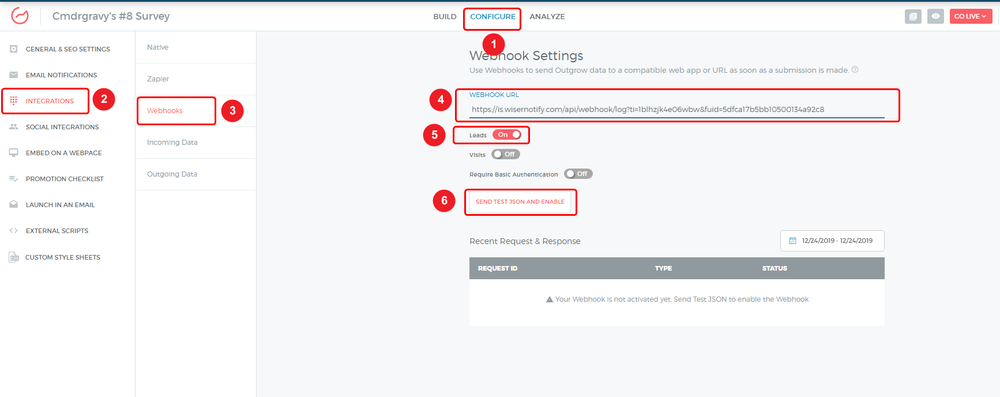1000x397 pixels.
Task: Turn off the Leads toggle
Action: click(506, 135)
